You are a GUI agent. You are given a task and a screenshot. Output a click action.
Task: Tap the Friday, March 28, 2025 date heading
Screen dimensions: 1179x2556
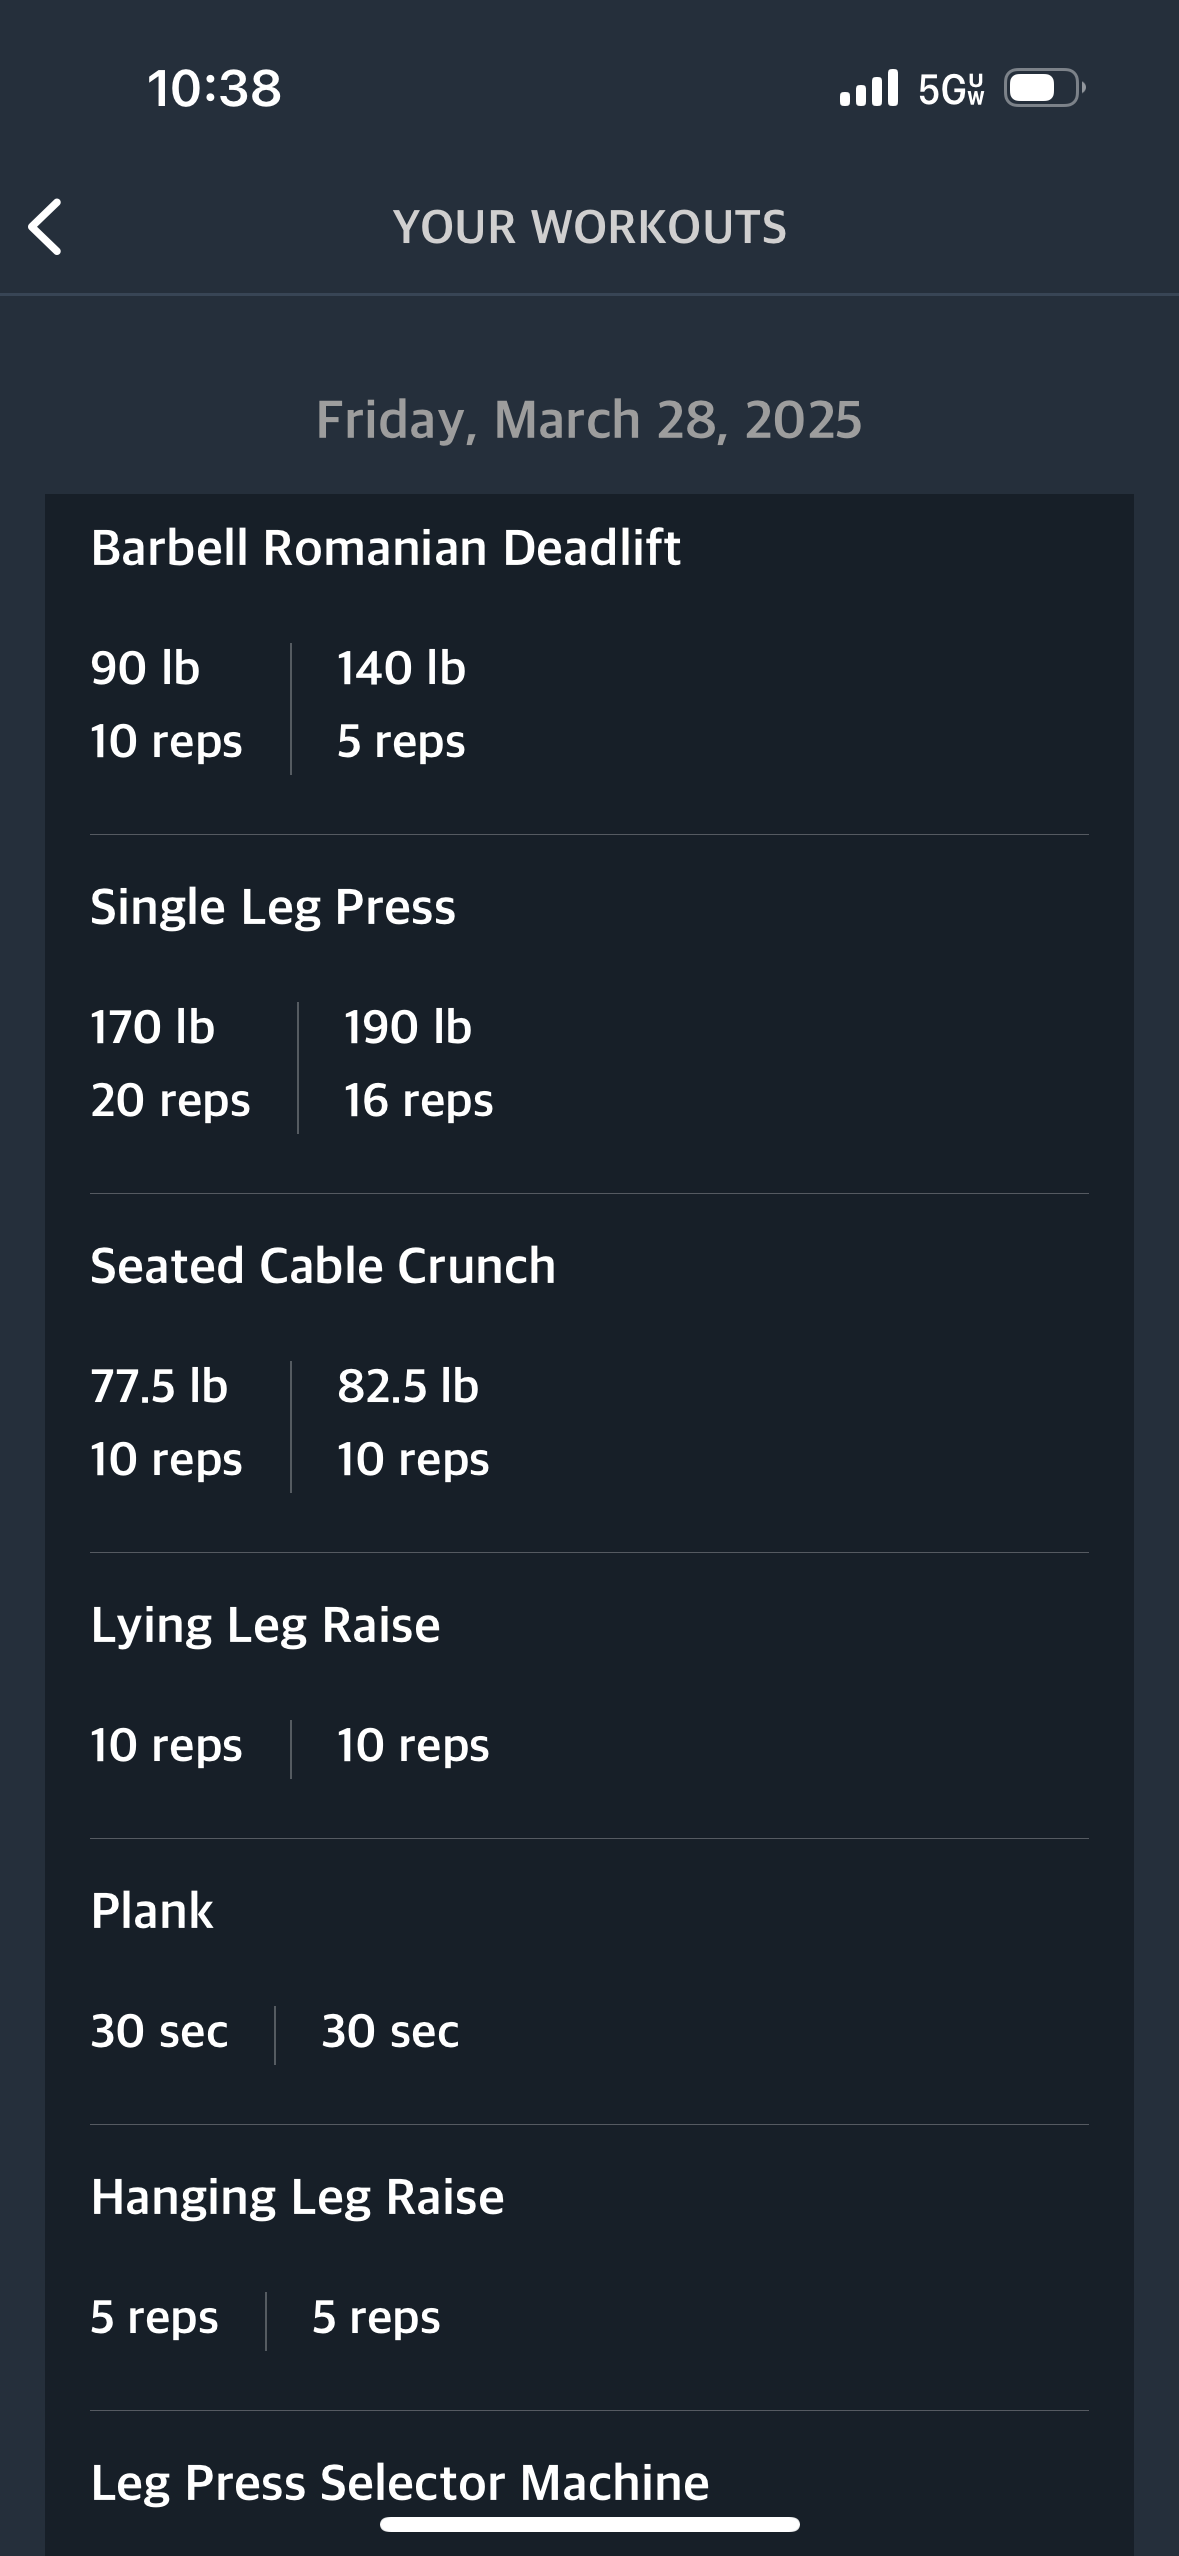tap(589, 419)
